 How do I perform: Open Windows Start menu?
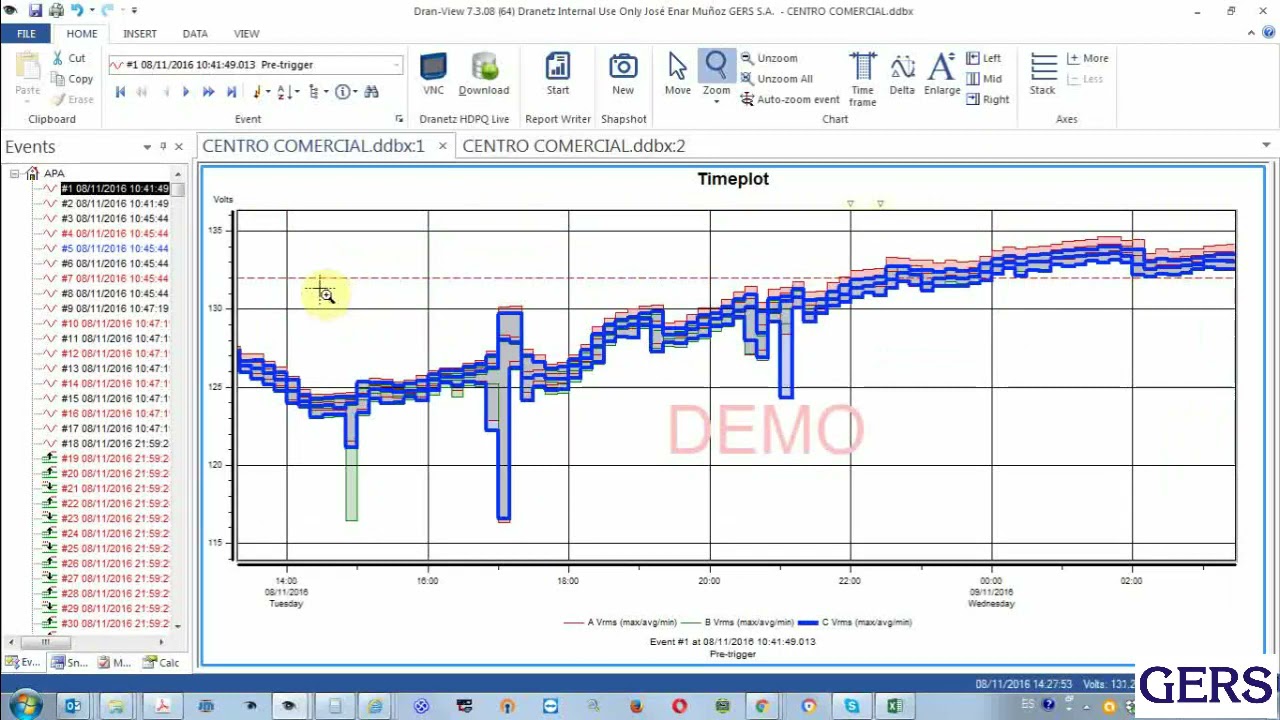(x=24, y=706)
